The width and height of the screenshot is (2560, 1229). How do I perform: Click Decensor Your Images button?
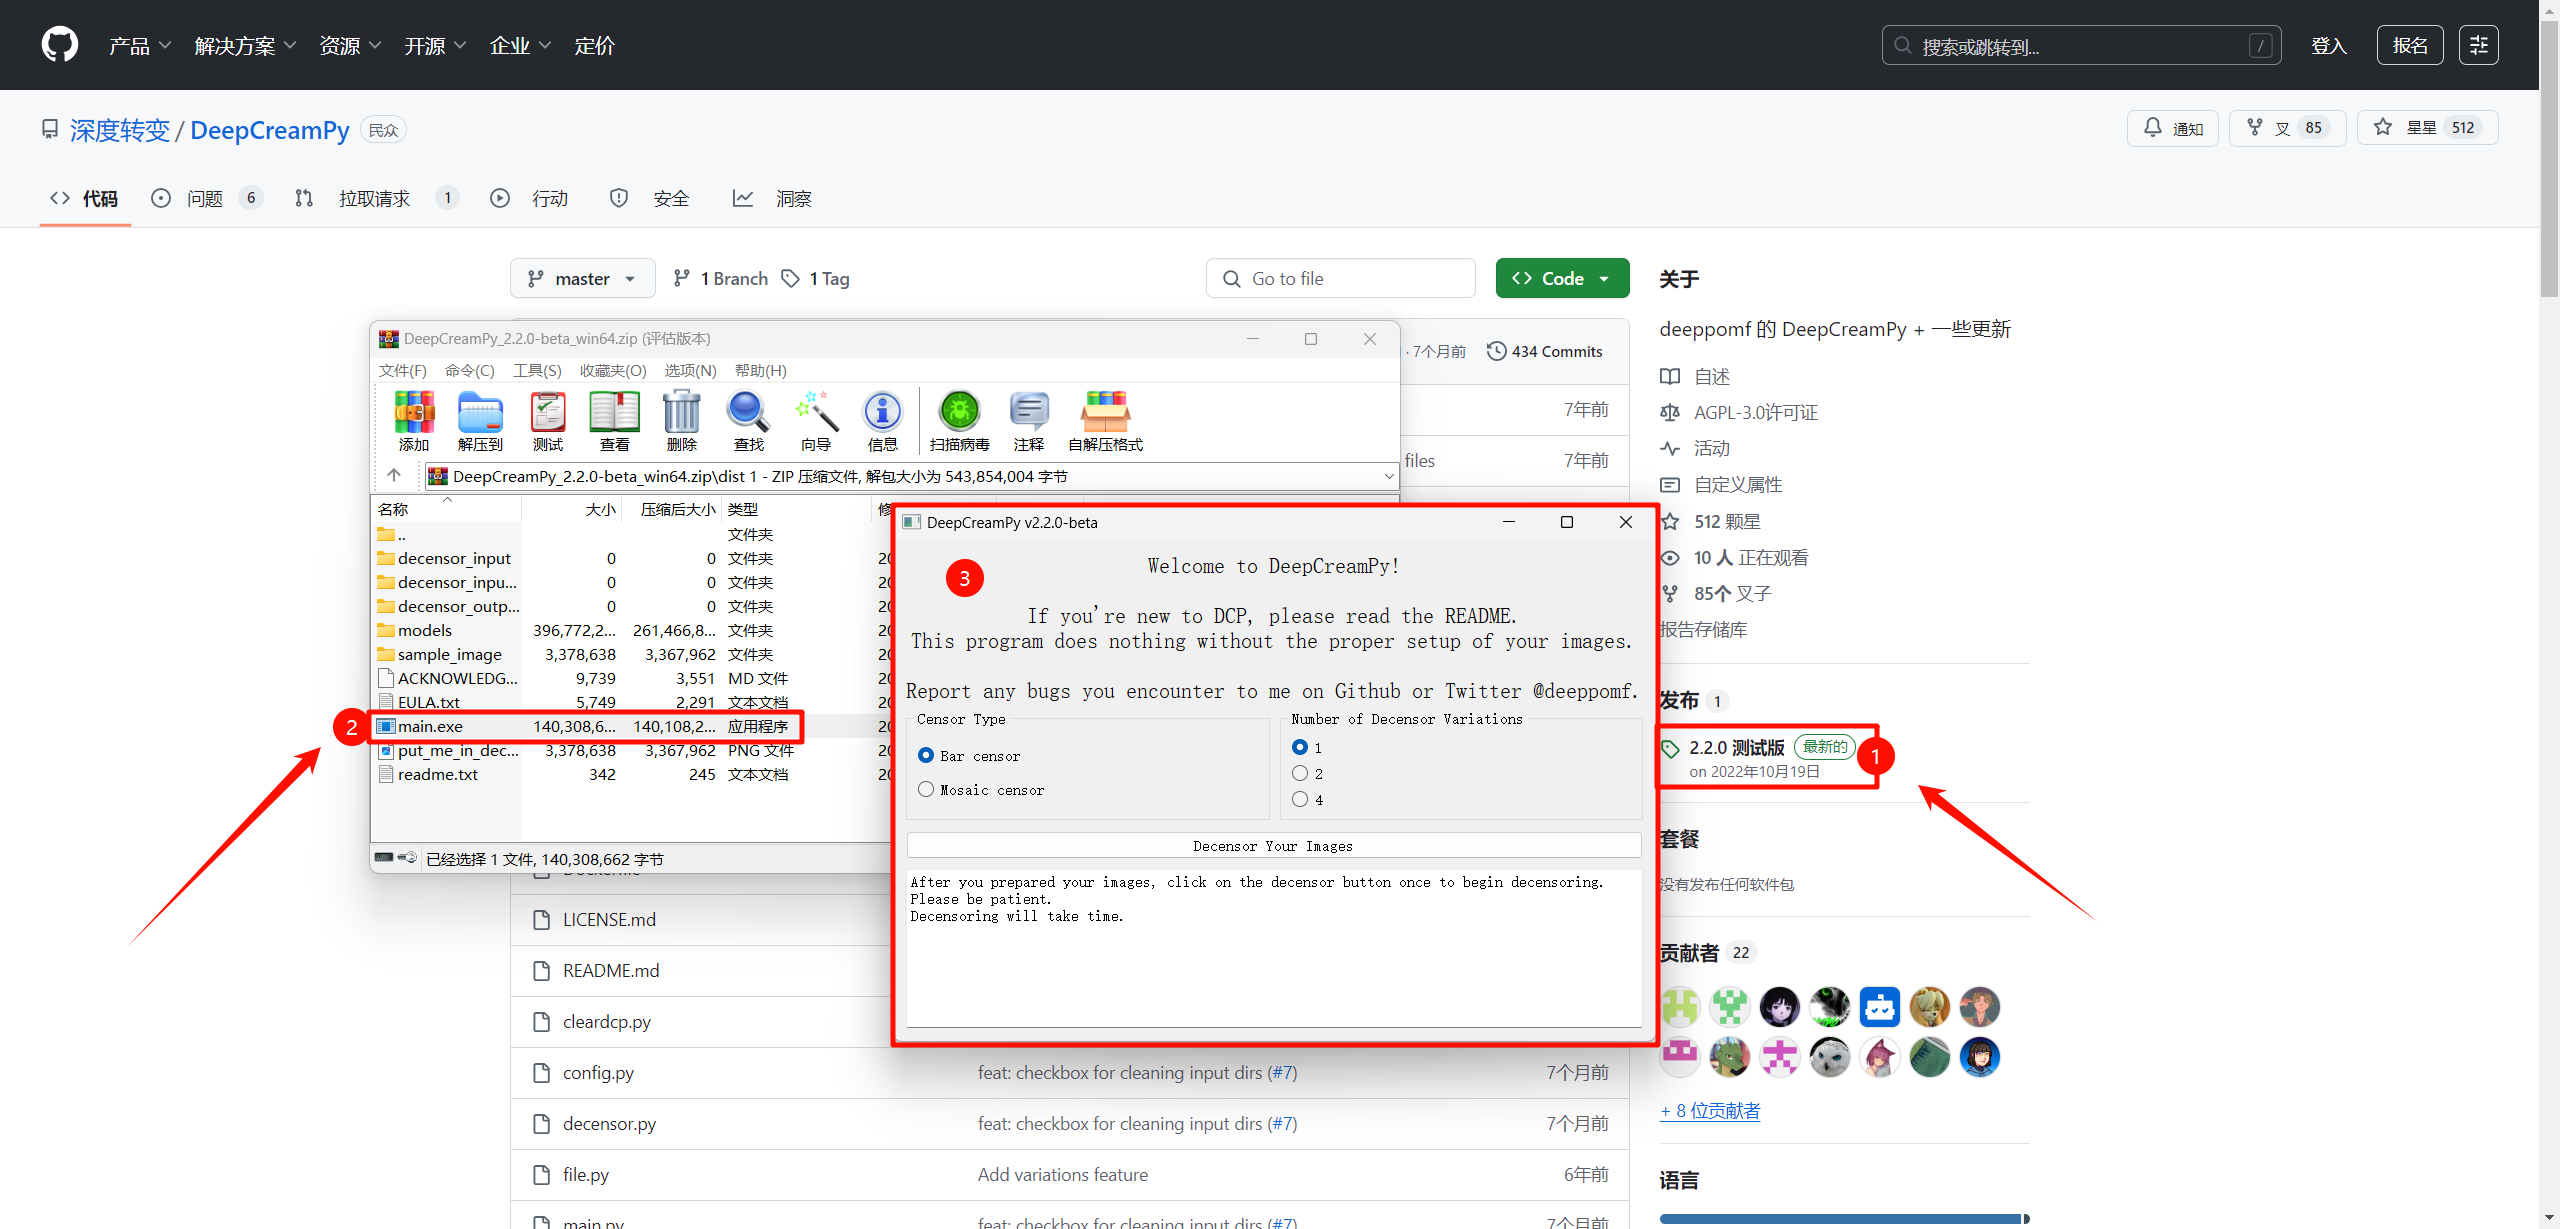coord(1273,846)
